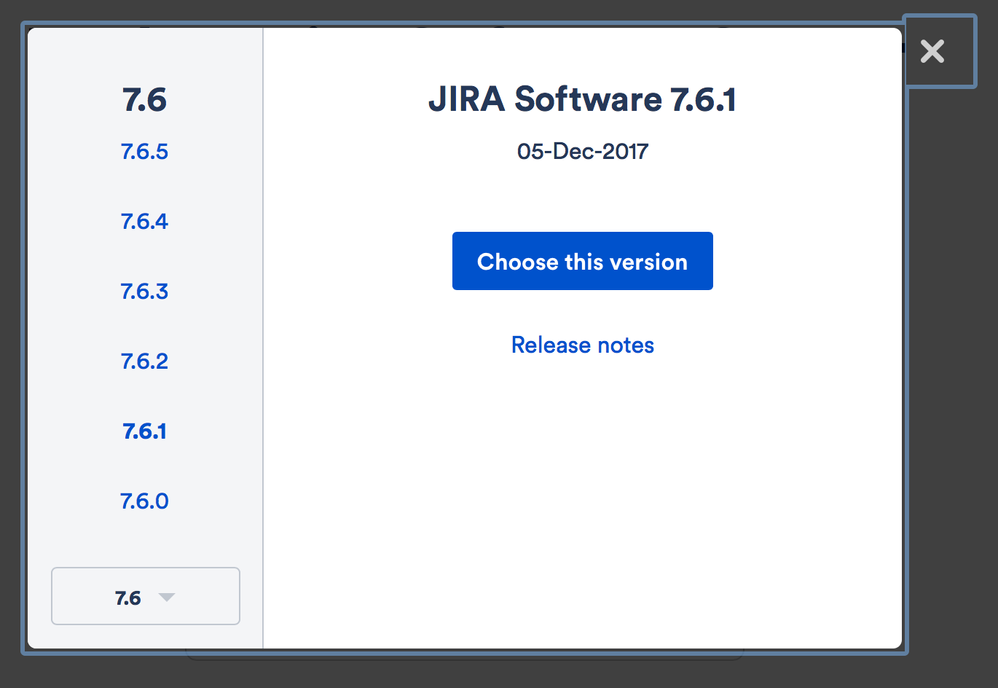The width and height of the screenshot is (998, 688).
Task: Select version 7.6.1 in the list
Action: (x=144, y=432)
